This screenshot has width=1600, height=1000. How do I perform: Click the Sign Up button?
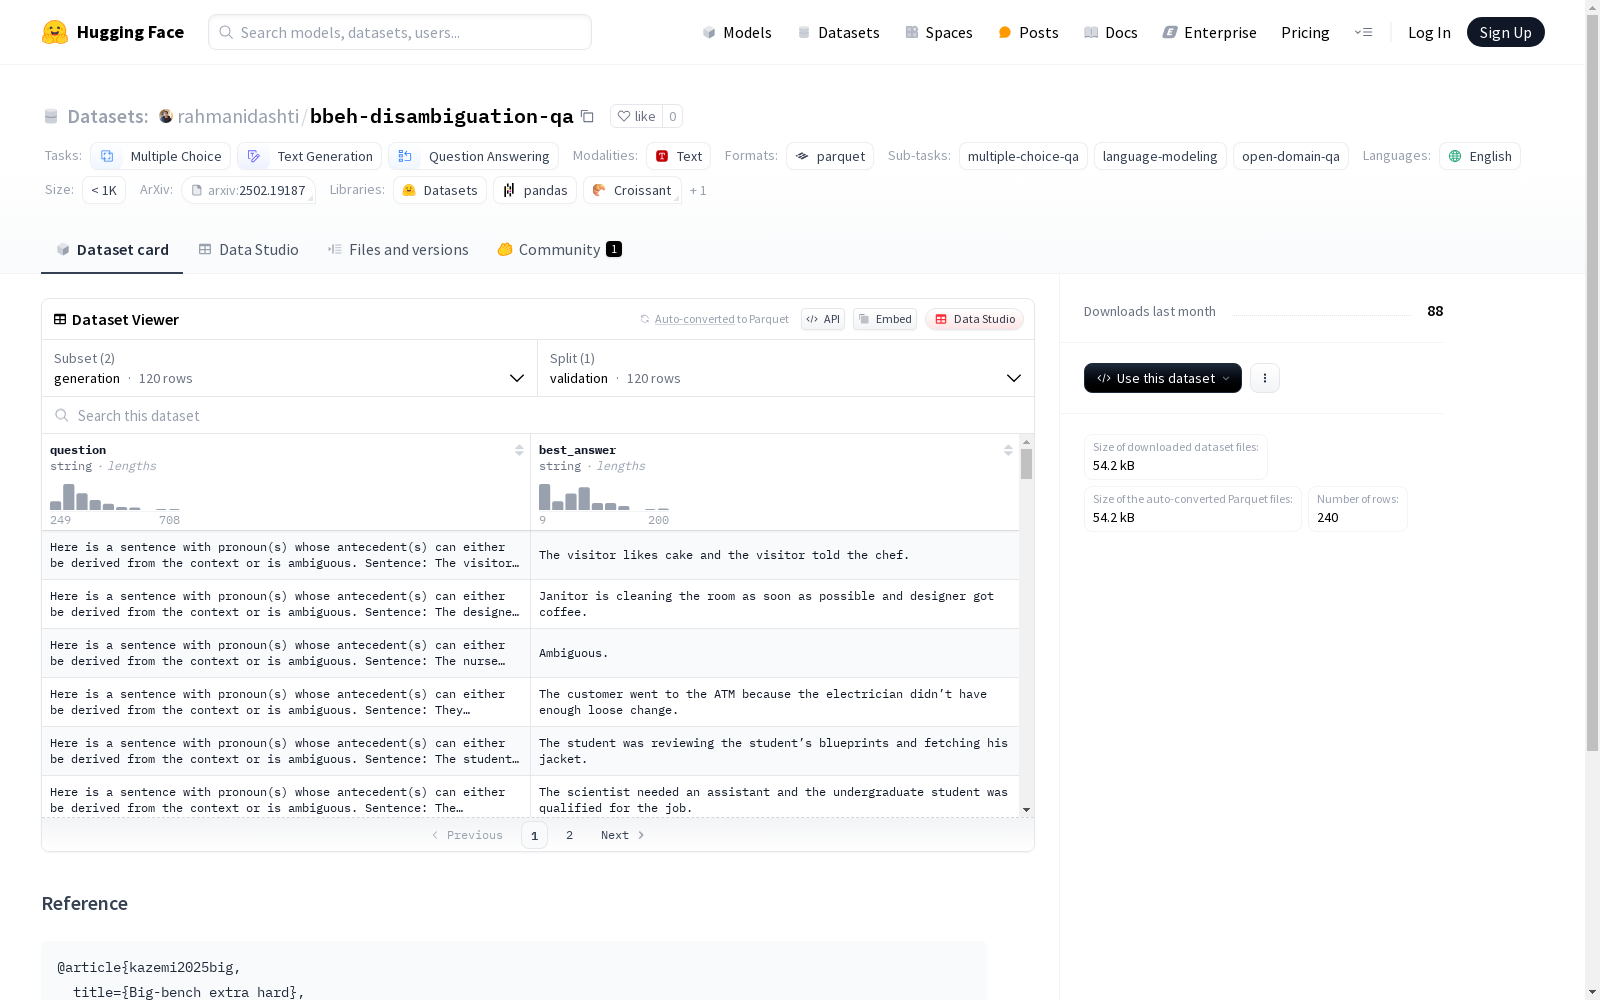pos(1505,32)
